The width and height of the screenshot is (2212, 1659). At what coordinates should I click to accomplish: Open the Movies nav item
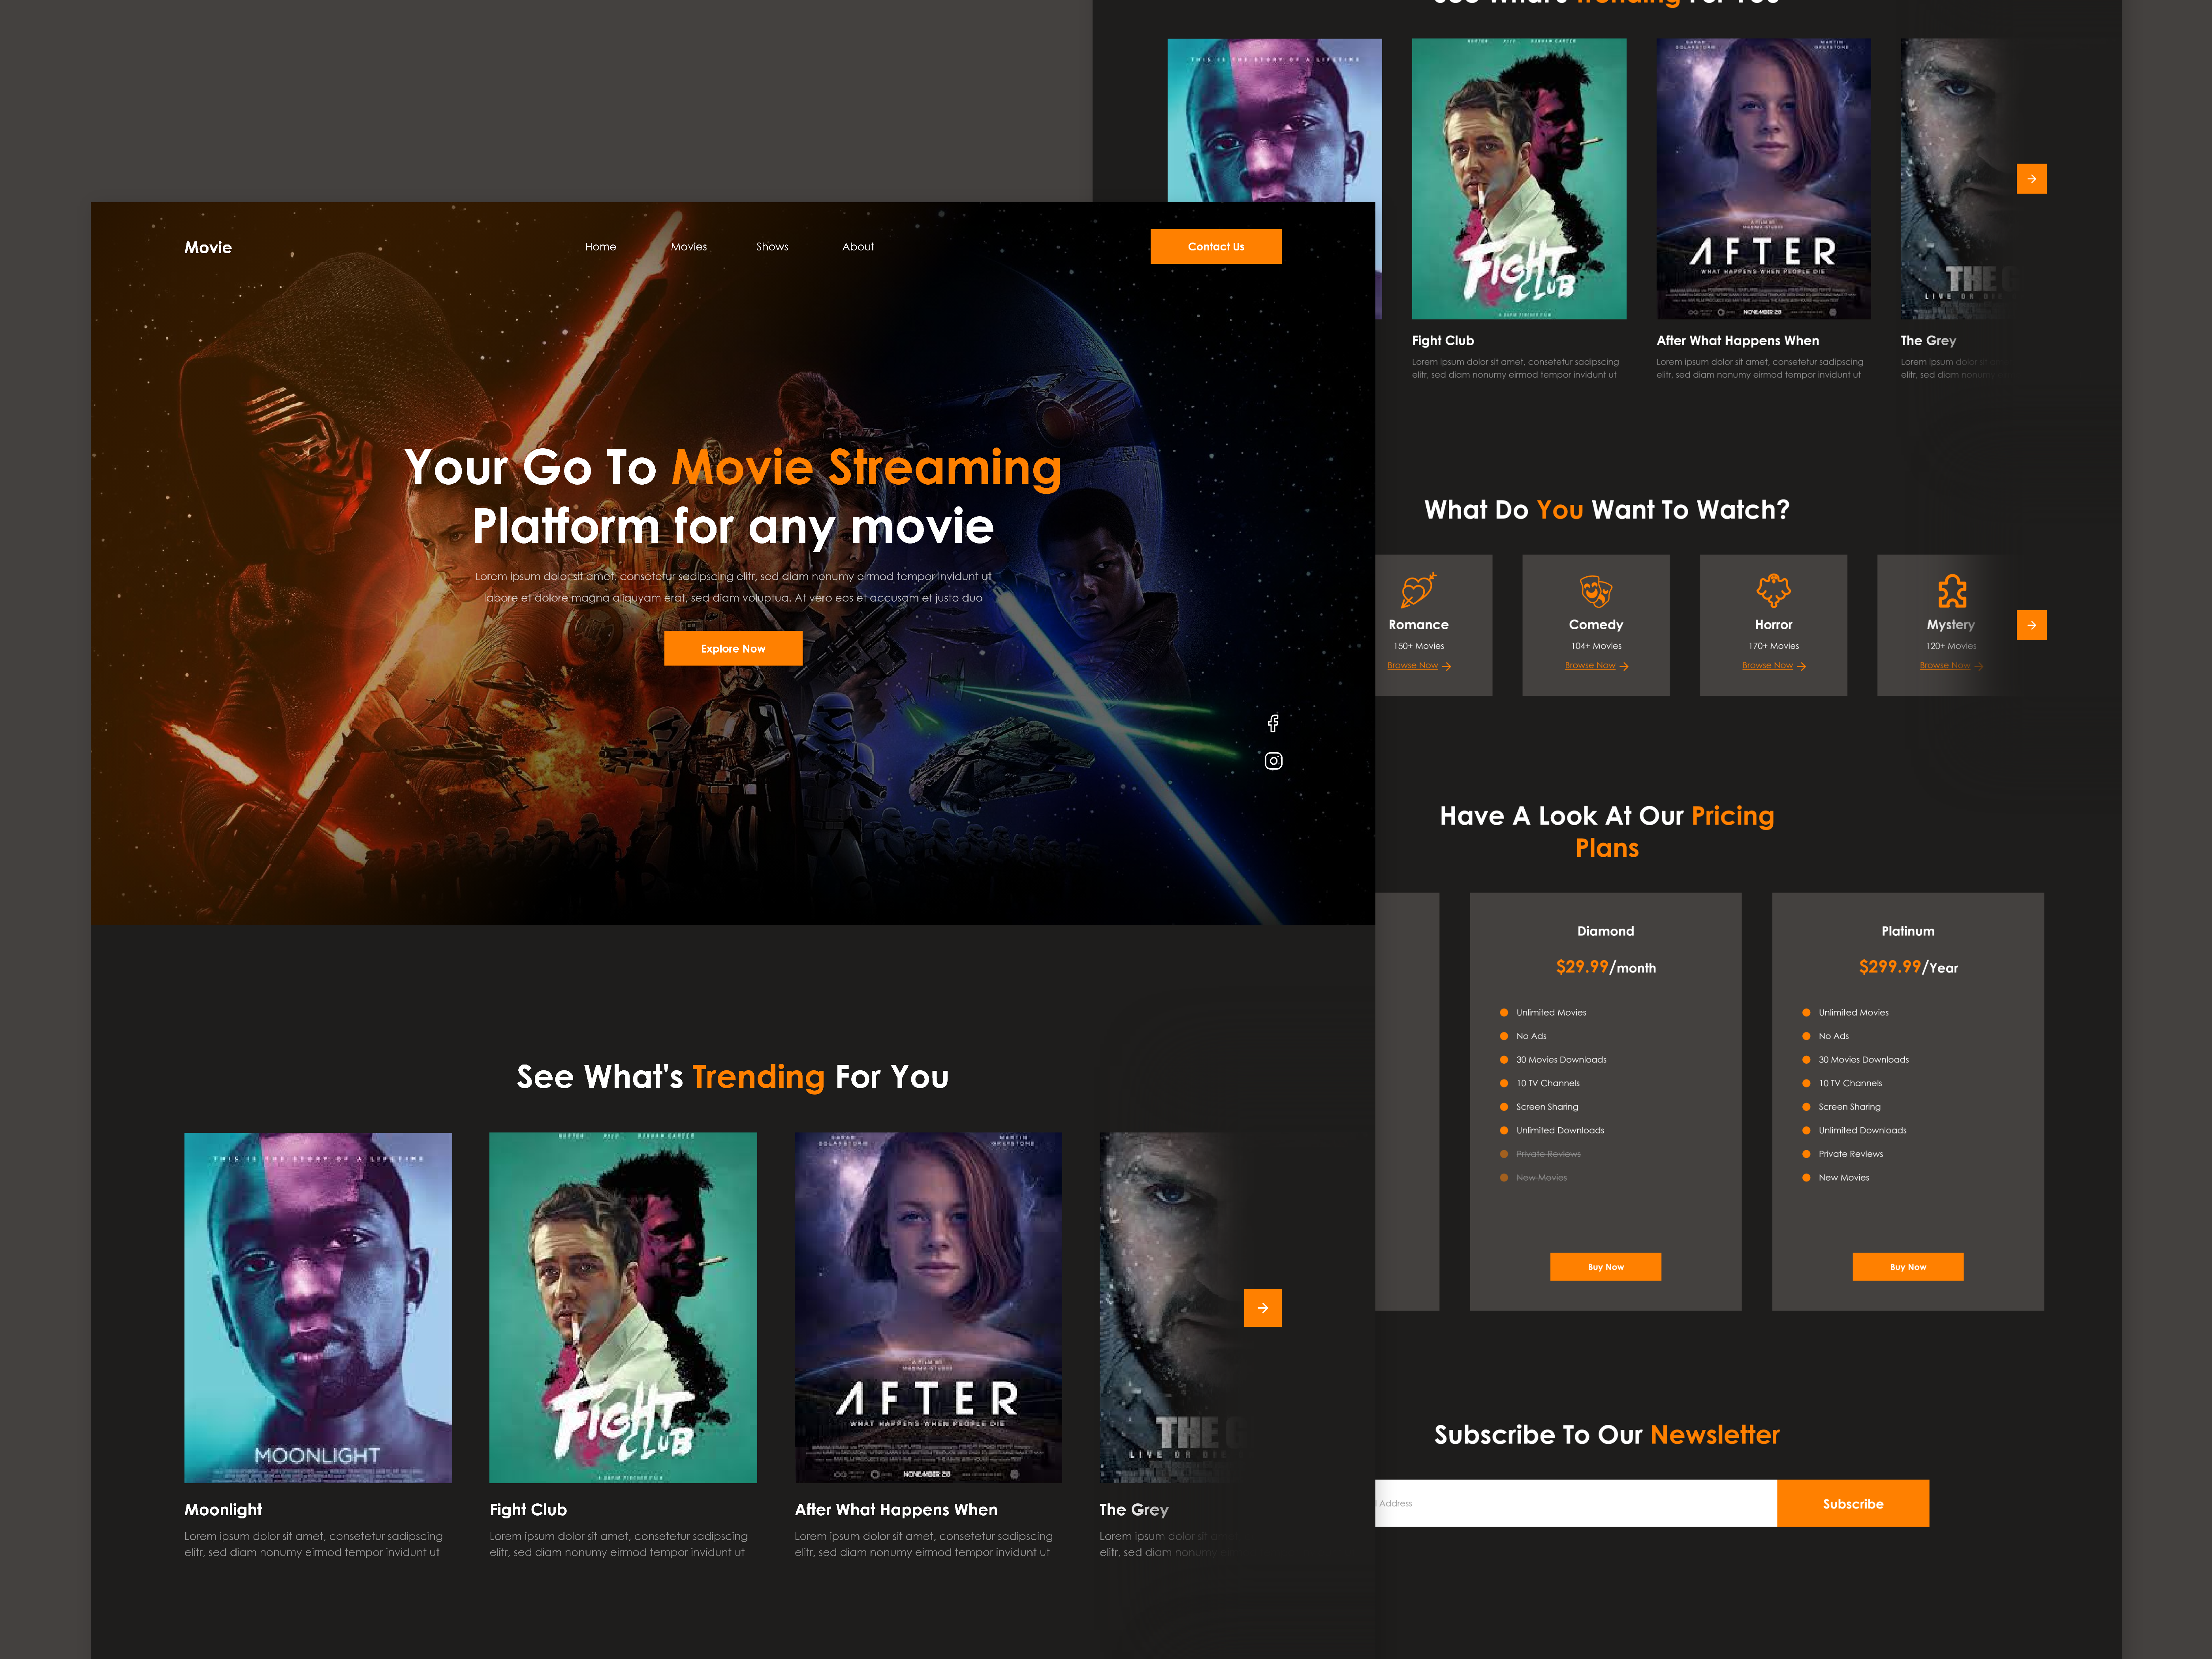[689, 247]
